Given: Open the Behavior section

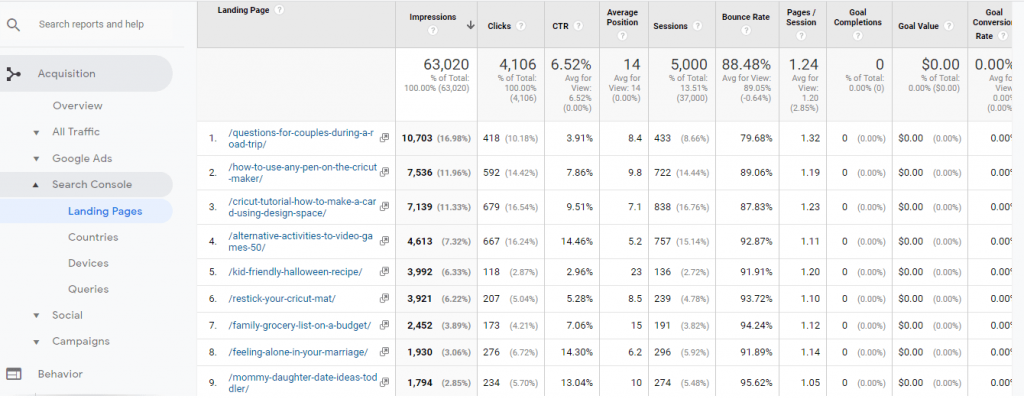Looking at the screenshot, I should 60,374.
